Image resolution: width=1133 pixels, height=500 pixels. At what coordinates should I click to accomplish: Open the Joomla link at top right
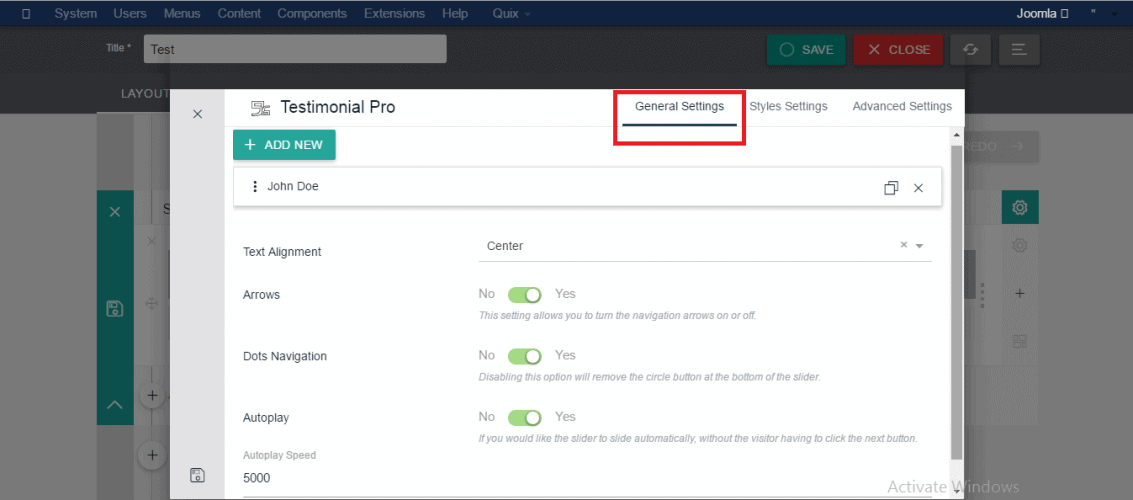(x=1042, y=14)
